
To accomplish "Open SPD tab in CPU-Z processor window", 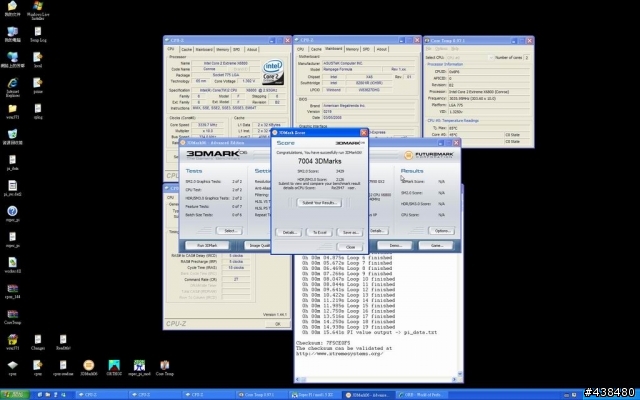I will coord(237,49).
